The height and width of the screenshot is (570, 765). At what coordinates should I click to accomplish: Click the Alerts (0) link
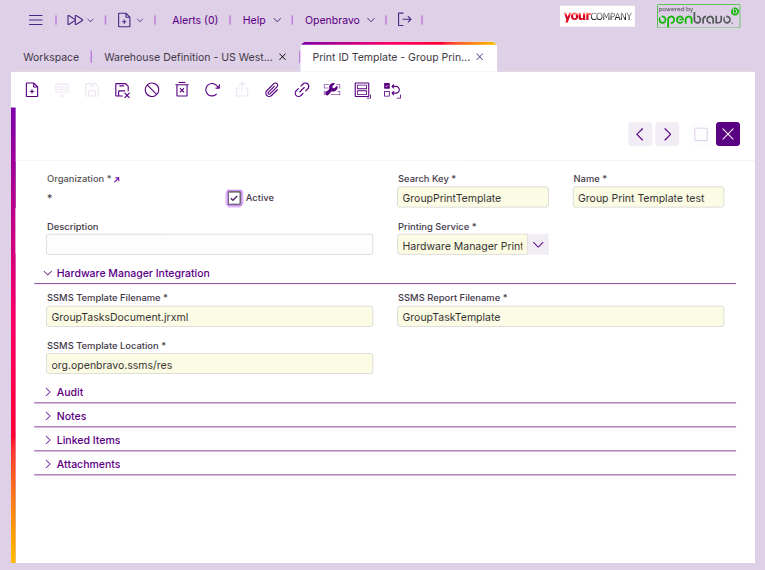(x=195, y=20)
